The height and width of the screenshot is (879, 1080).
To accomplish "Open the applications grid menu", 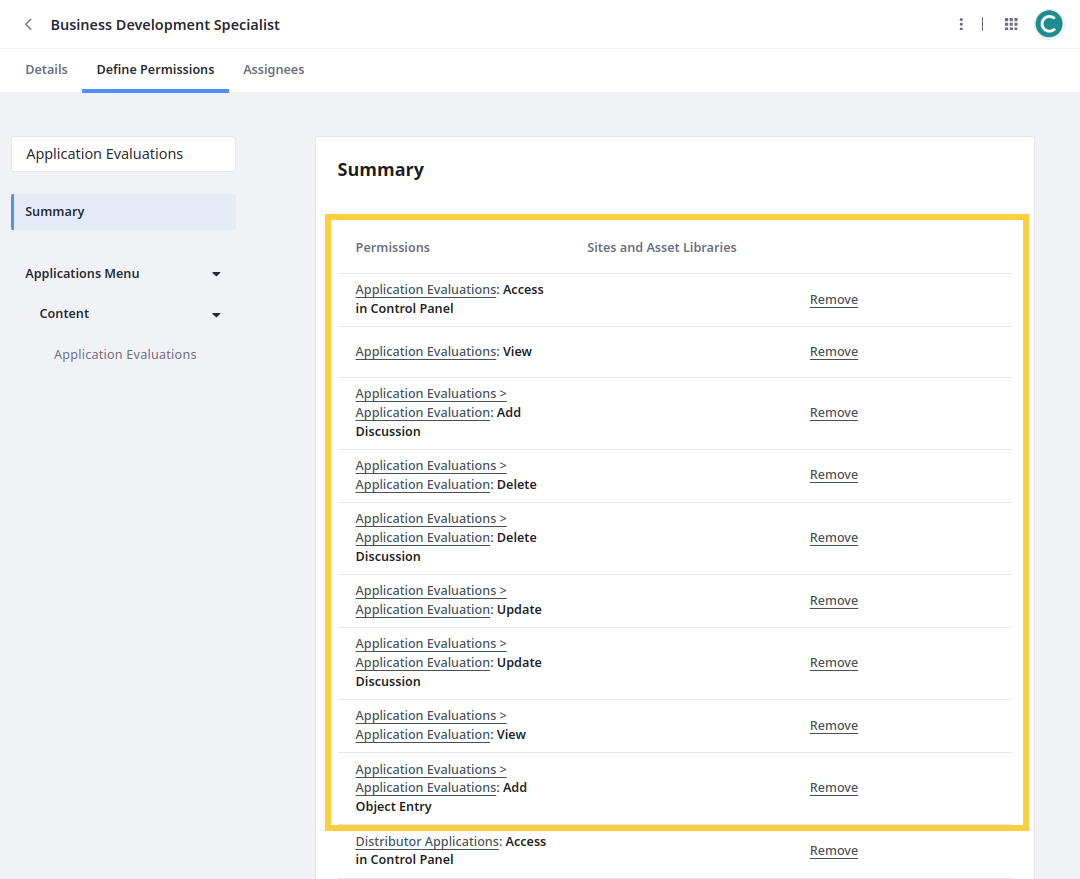I will click(1011, 25).
